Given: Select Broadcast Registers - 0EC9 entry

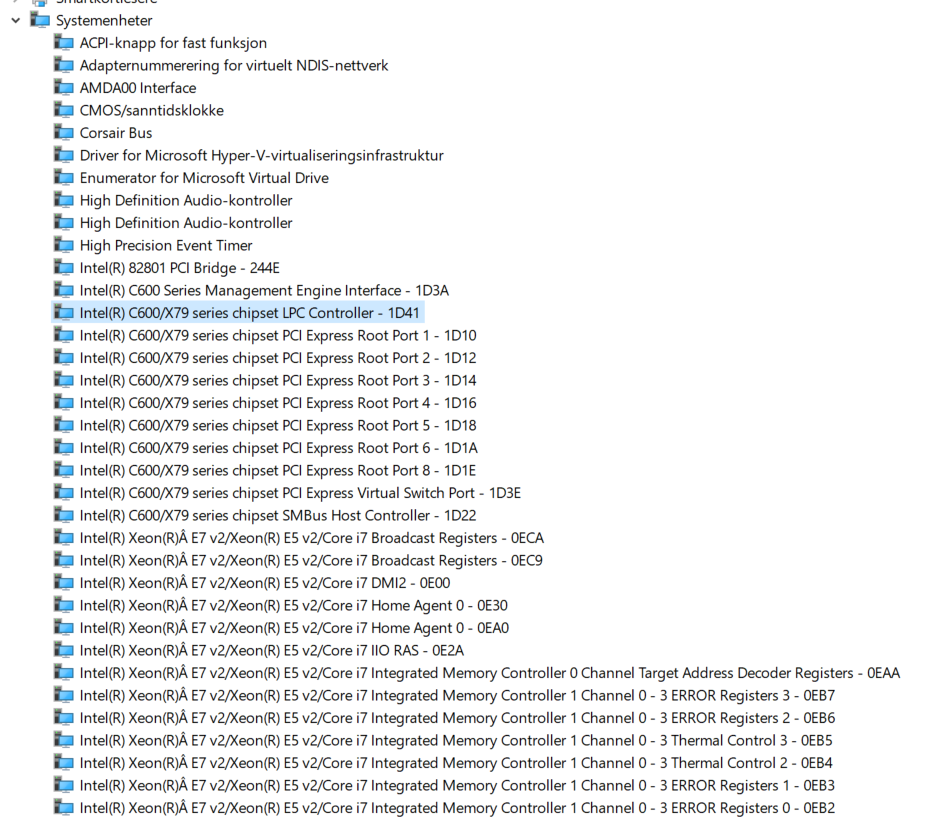Looking at the screenshot, I should pyautogui.click(x=311, y=560).
